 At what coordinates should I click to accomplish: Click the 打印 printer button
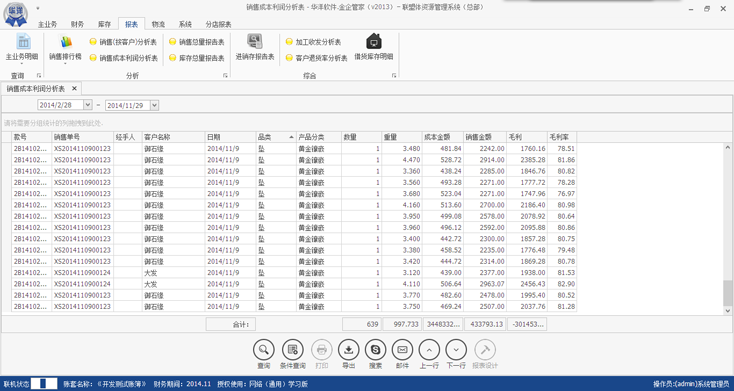tap(322, 349)
